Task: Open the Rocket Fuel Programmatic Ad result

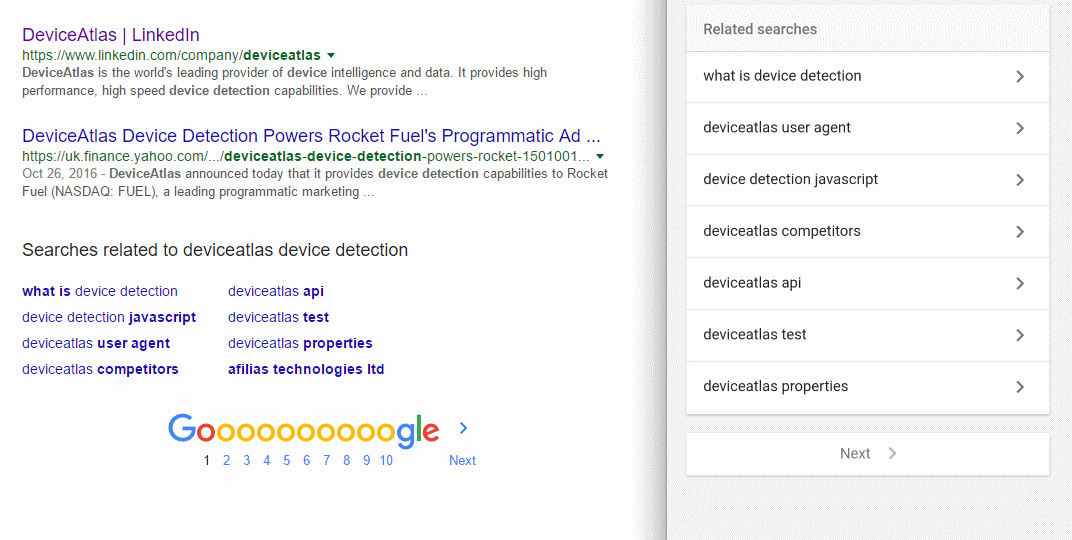Action: pos(311,136)
